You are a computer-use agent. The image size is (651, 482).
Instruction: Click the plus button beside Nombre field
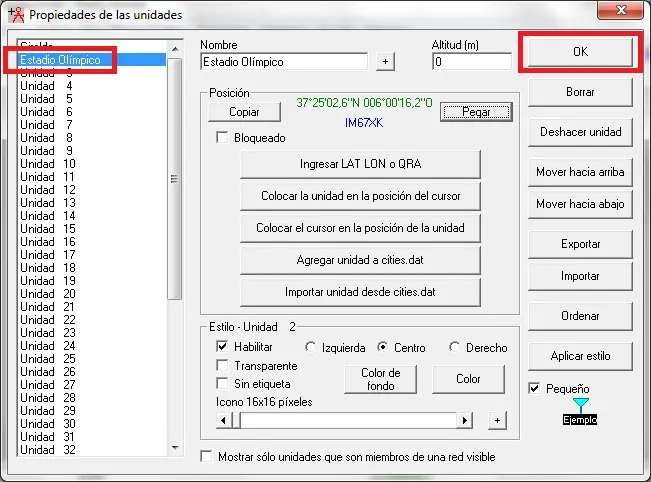[x=385, y=61]
